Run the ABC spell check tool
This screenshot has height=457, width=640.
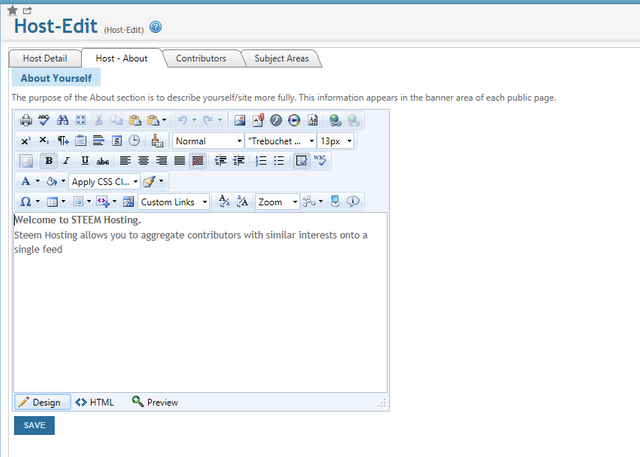point(44,120)
